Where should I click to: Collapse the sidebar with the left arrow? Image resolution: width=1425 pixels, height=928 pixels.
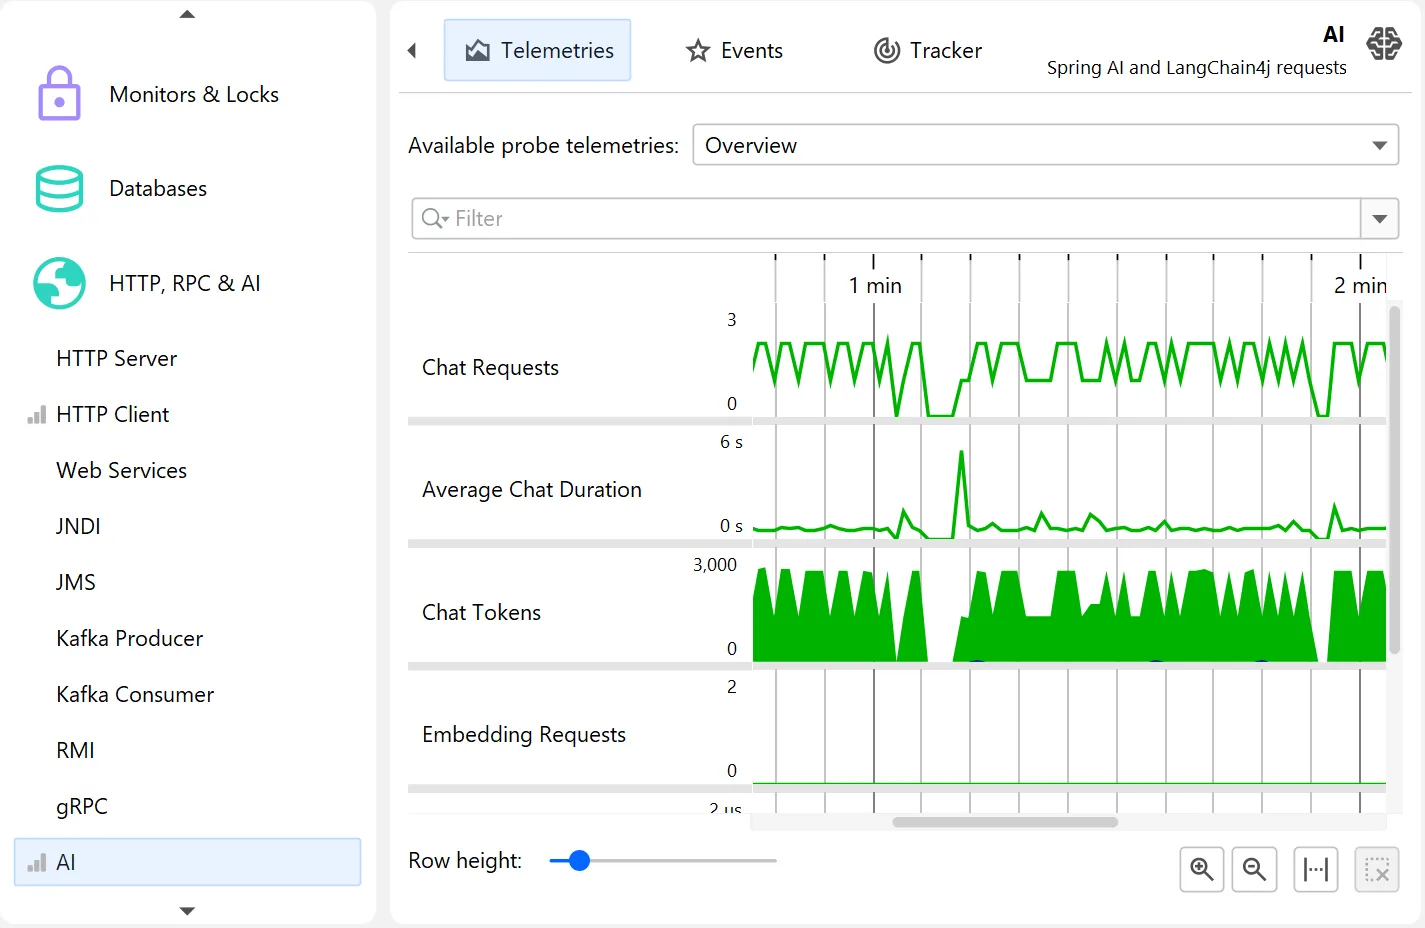pos(412,50)
